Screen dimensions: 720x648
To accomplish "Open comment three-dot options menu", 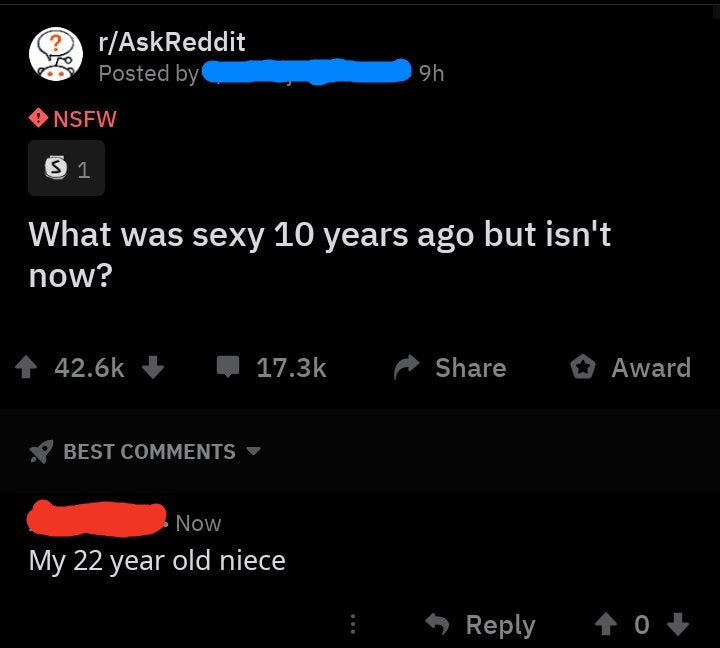I will [351, 625].
